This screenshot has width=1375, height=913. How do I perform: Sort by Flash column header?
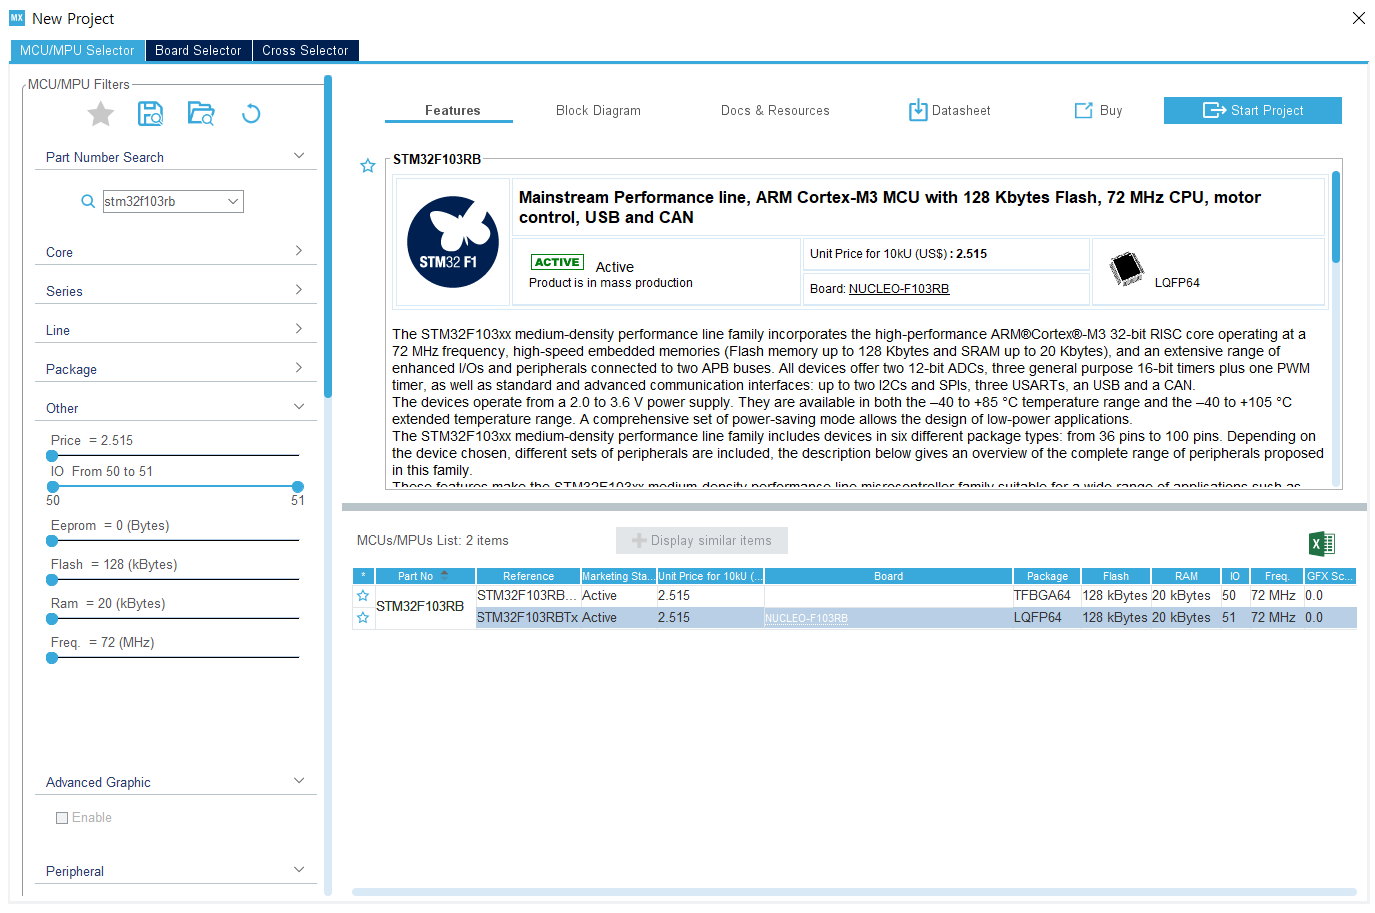(x=1116, y=576)
